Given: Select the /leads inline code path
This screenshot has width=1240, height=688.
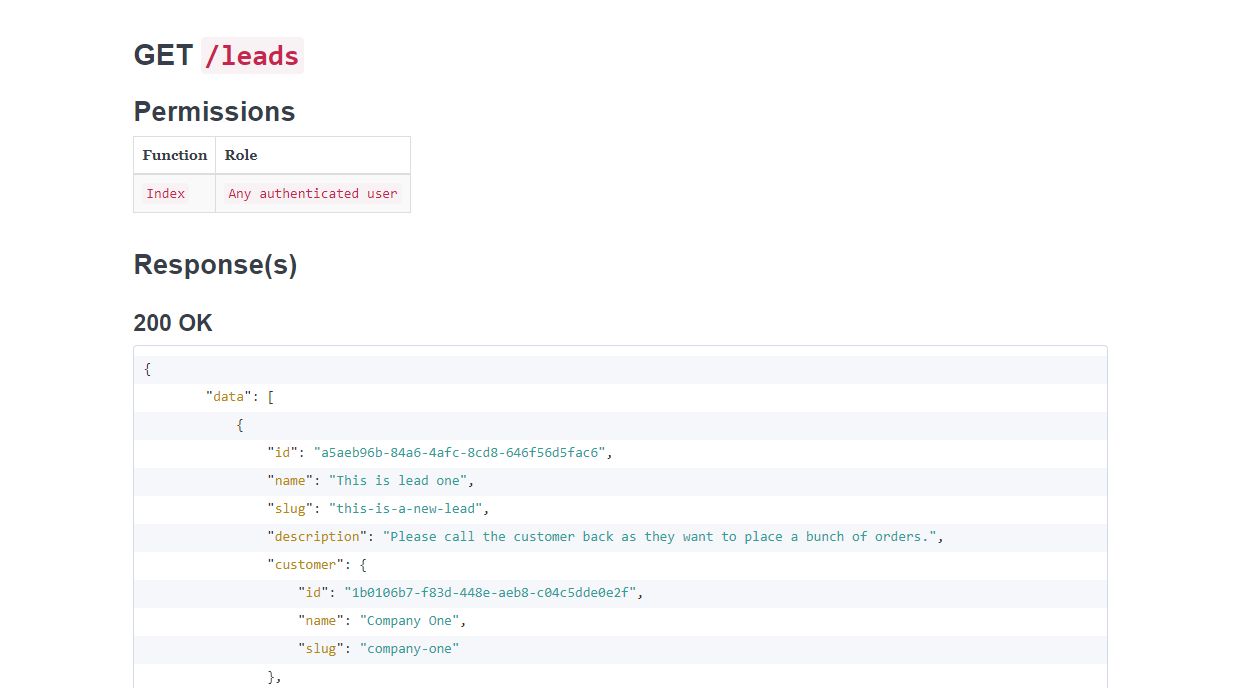Looking at the screenshot, I should (x=252, y=56).
